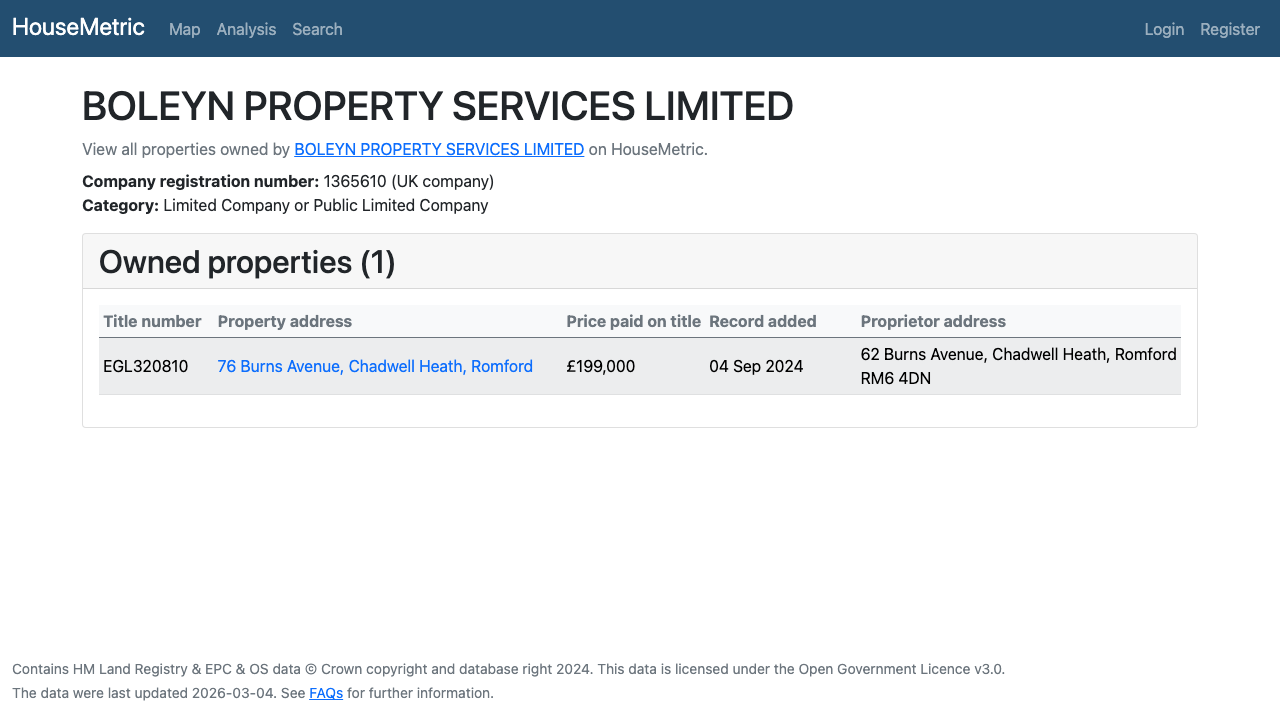Sort by the Price paid on title column
The height and width of the screenshot is (720, 1280).
634,321
